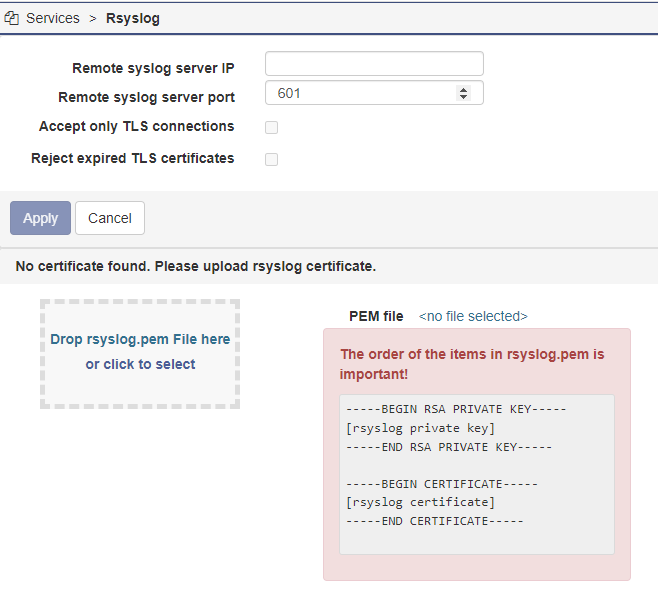Tick Reject expired TLS certificates checkbox

point(271,159)
